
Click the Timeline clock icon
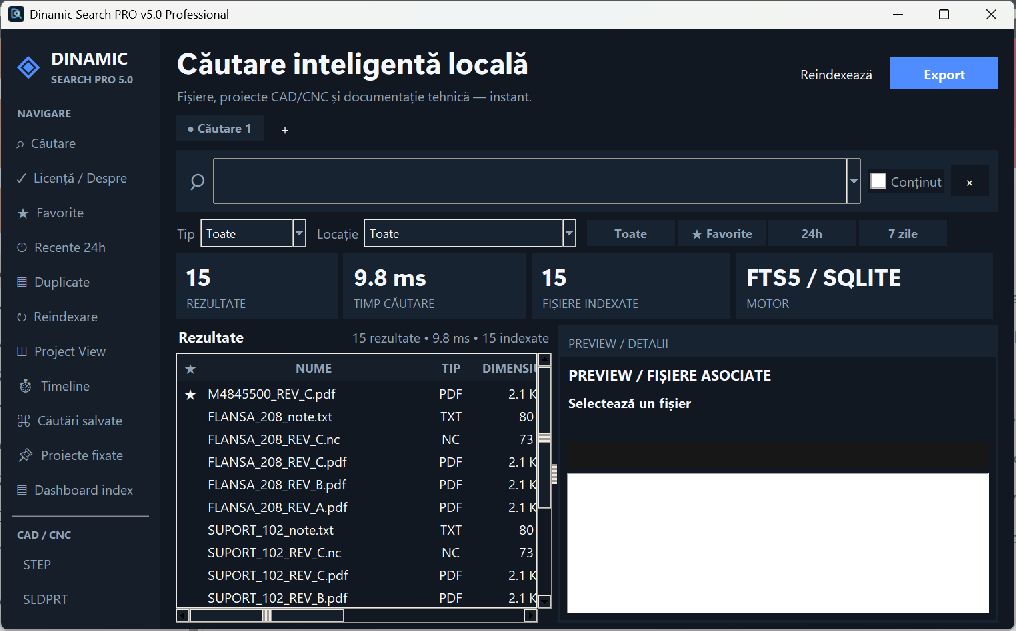coord(25,386)
